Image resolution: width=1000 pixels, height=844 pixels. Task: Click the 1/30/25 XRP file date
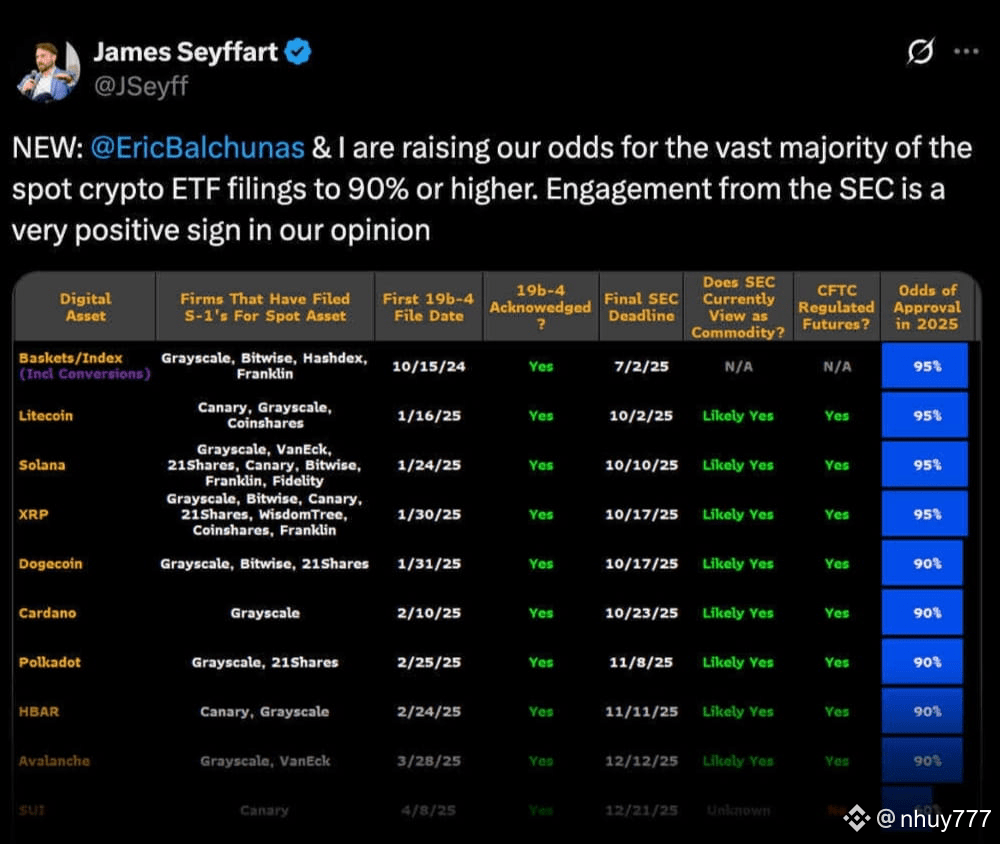(429, 514)
